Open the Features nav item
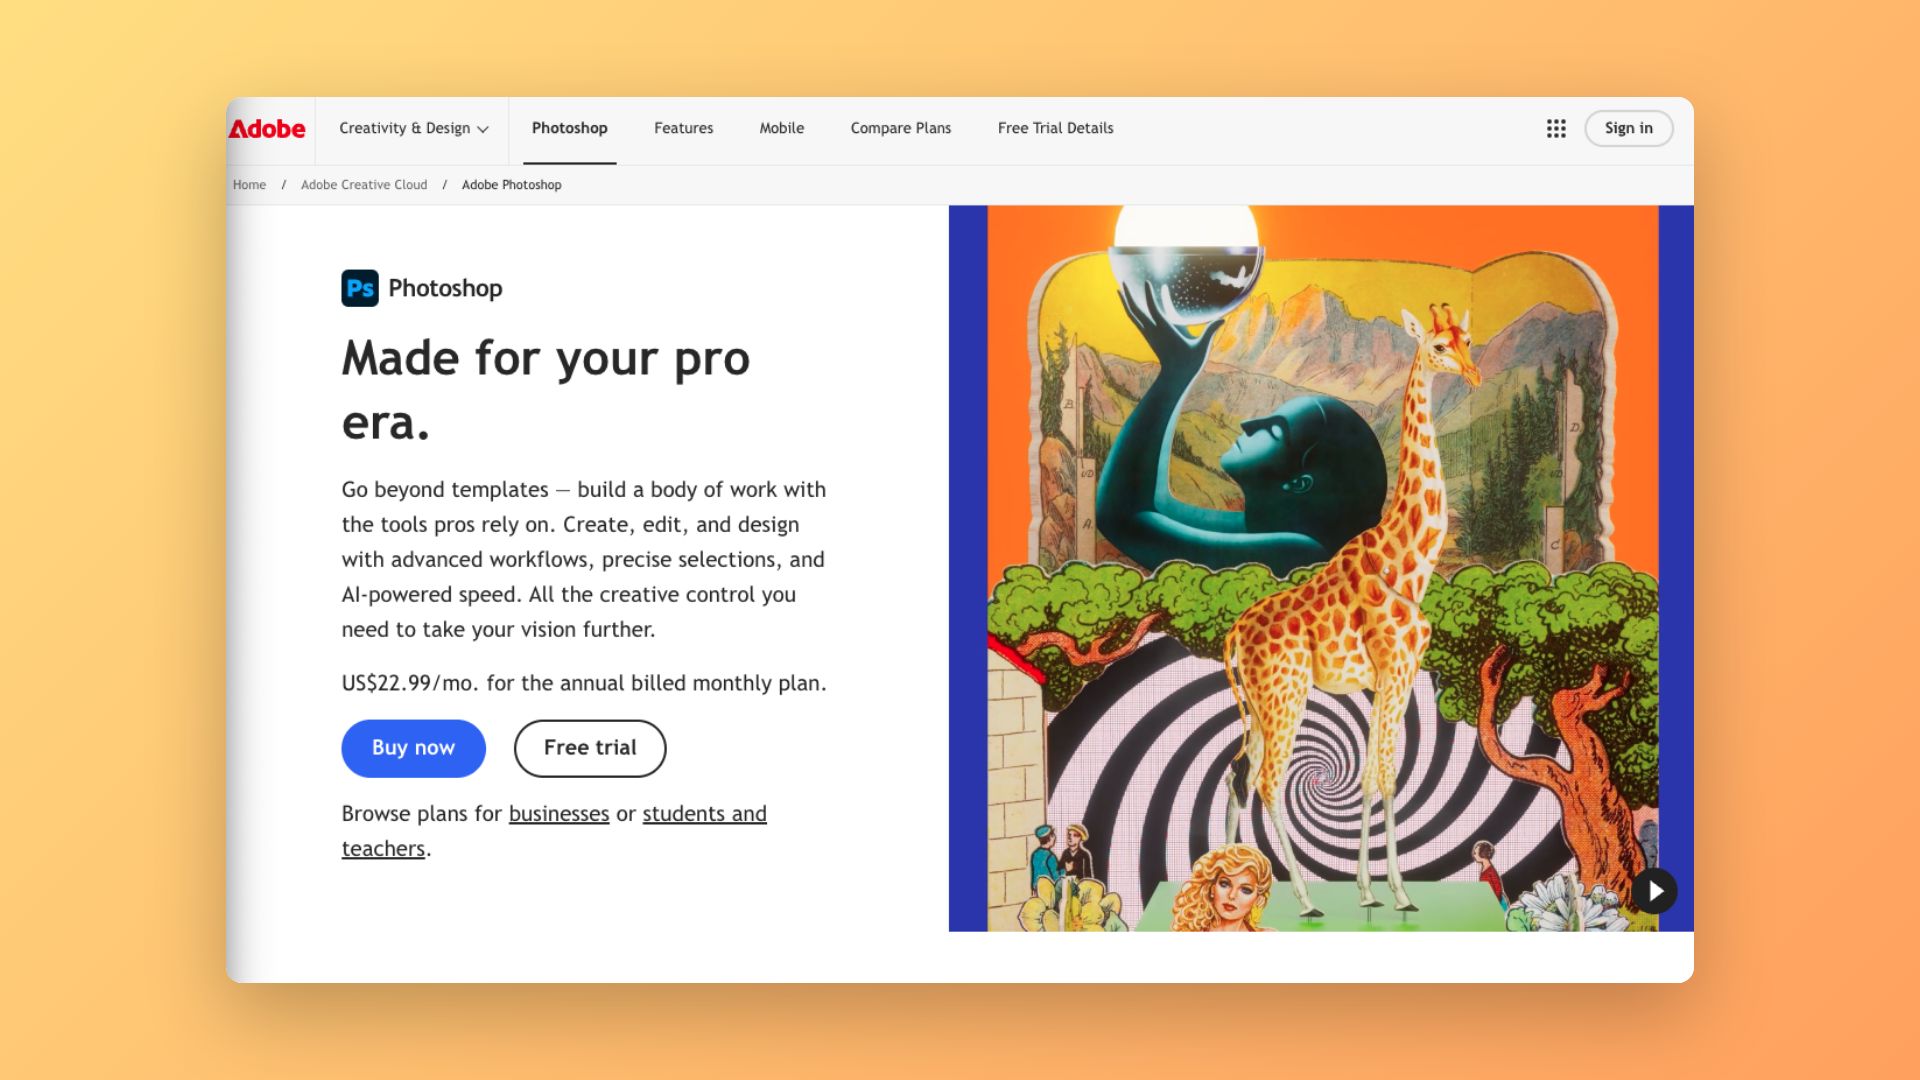This screenshot has height=1080, width=1920. (683, 128)
